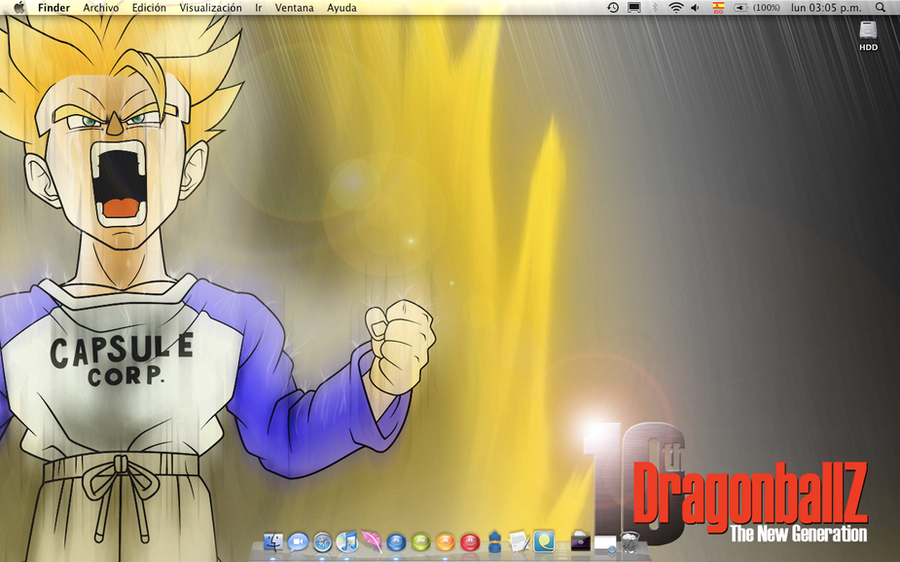900x562 pixels.
Task: Open the white window stack in Dock
Action: tap(605, 543)
